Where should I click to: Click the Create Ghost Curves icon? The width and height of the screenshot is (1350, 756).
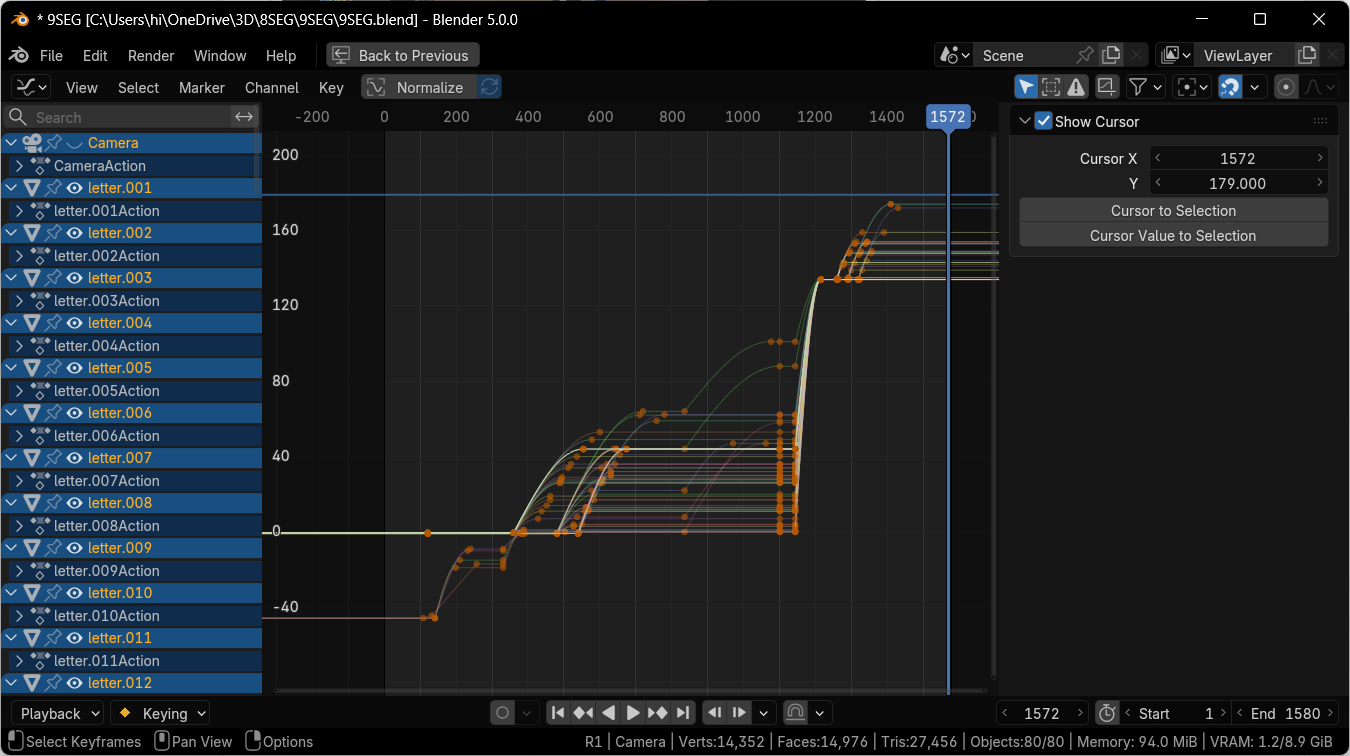tap(1107, 87)
